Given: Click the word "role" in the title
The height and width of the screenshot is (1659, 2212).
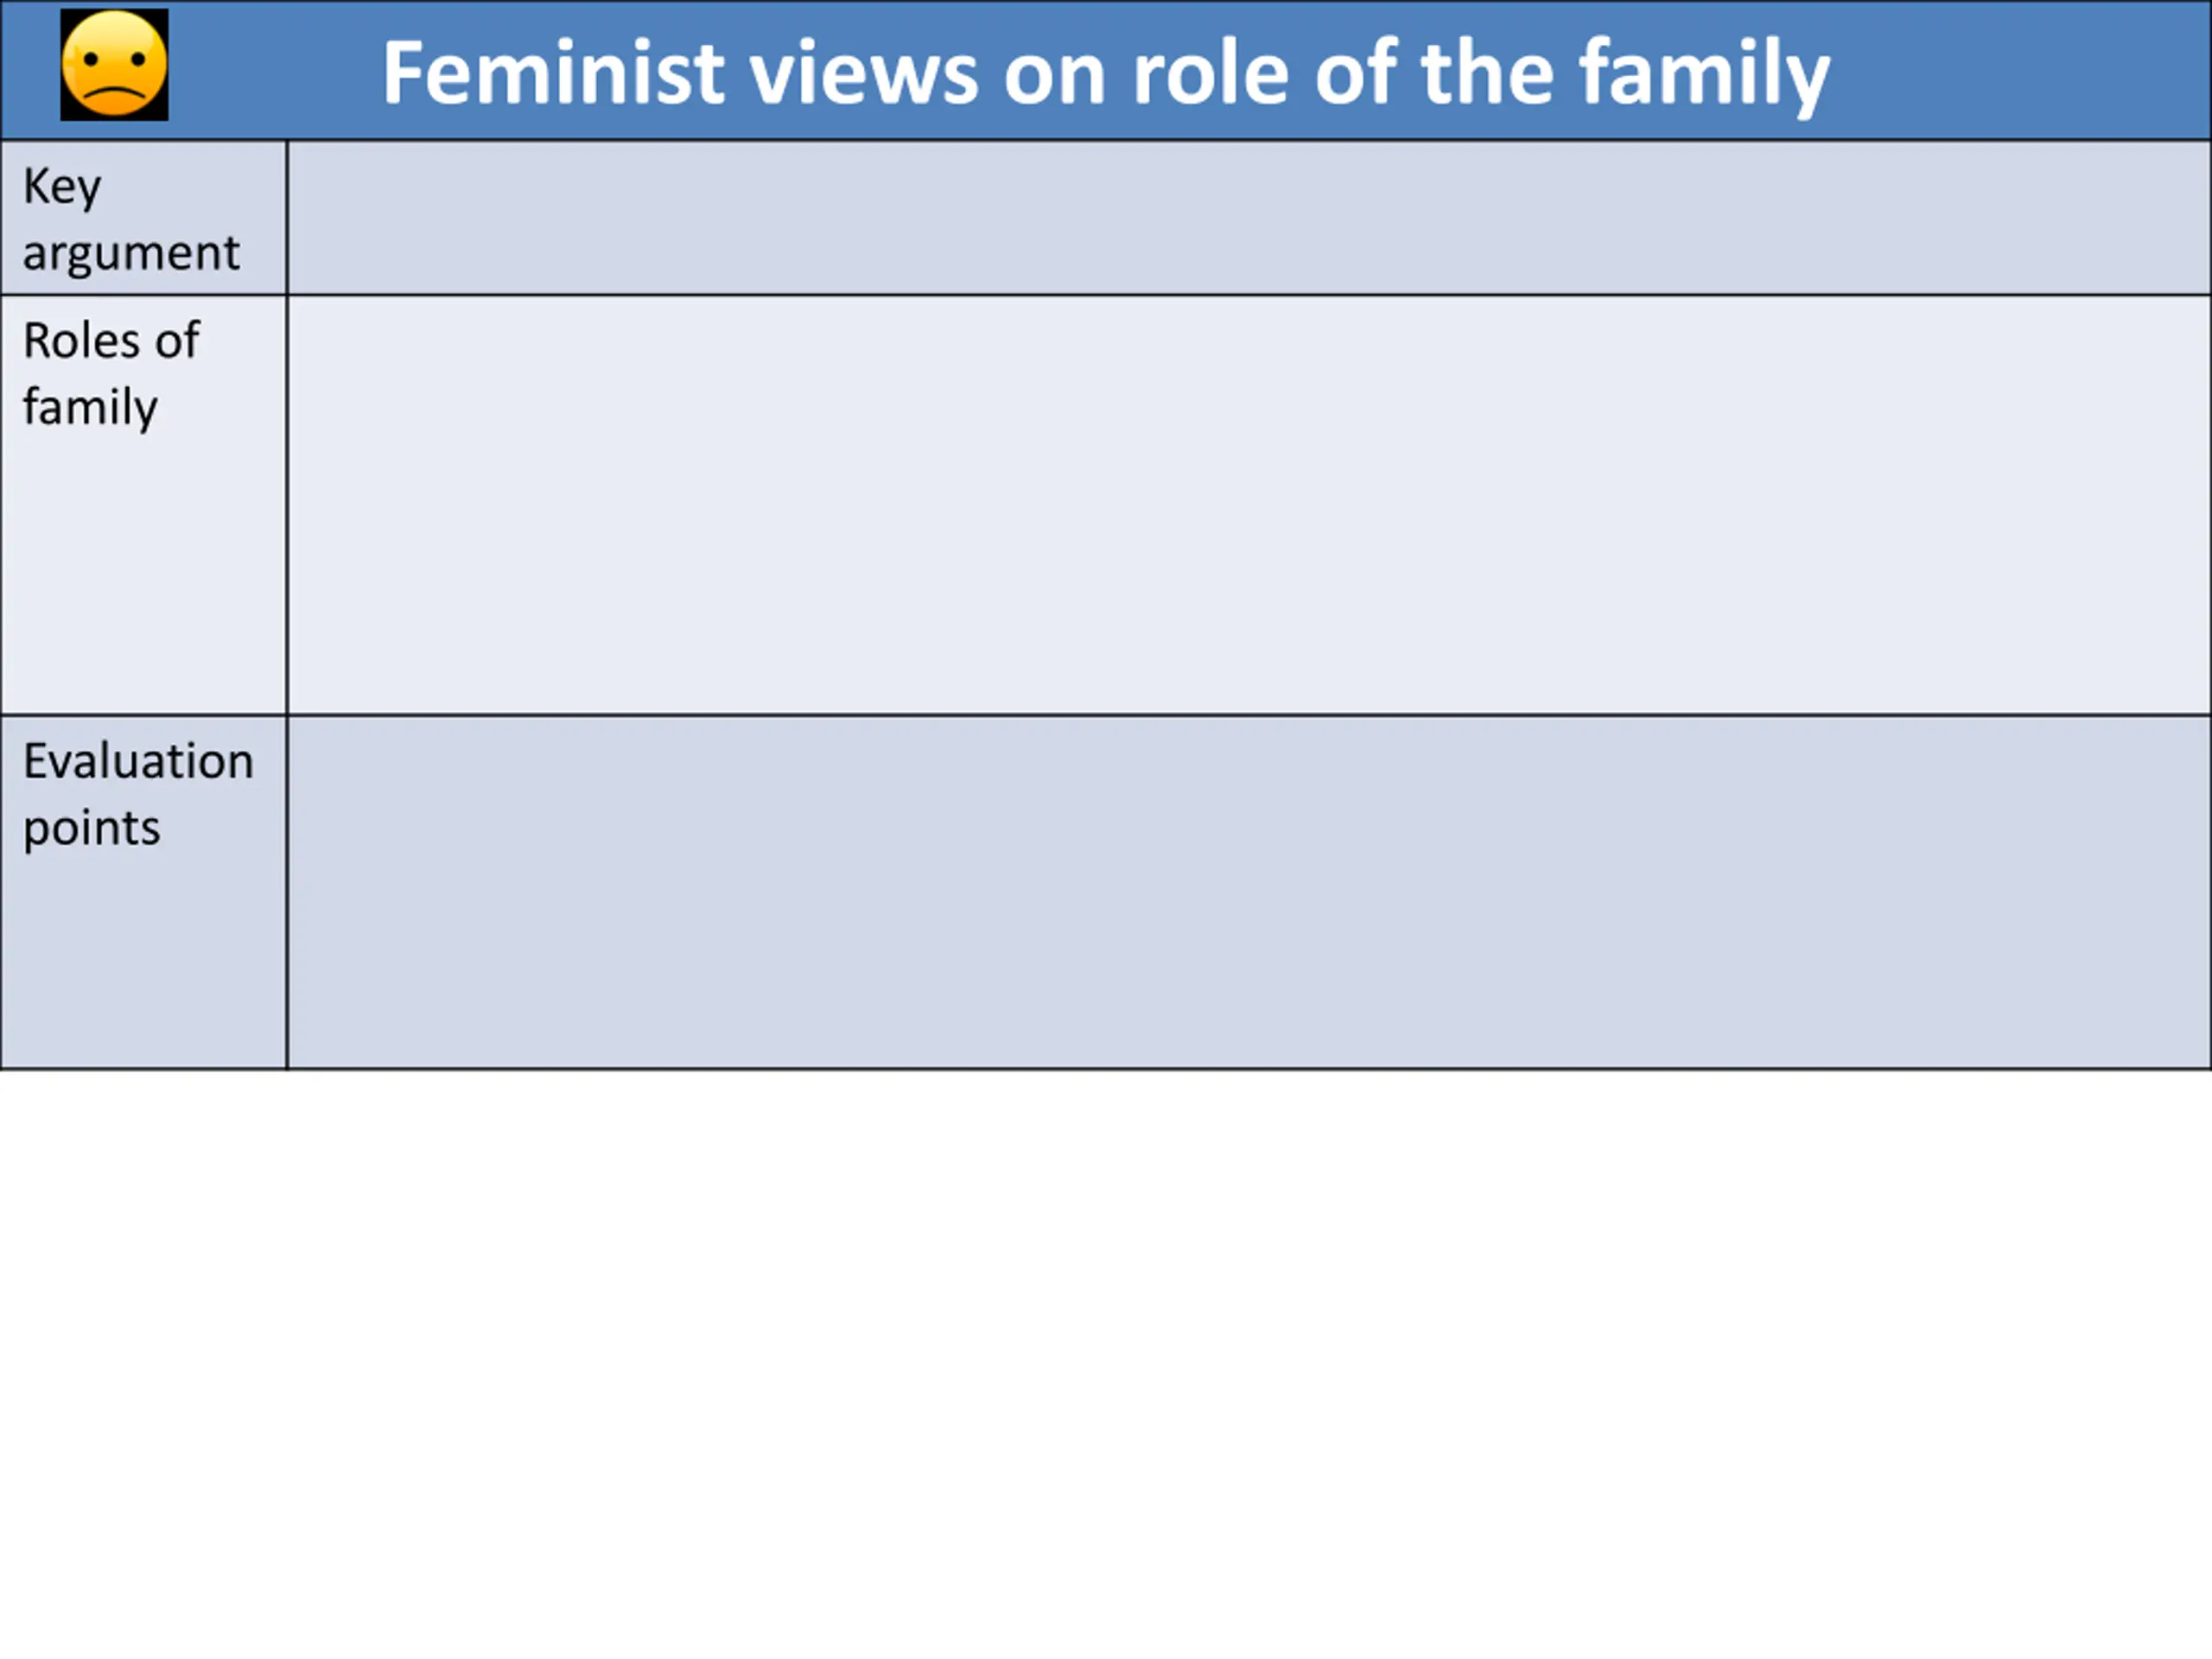Looking at the screenshot, I should point(1211,72).
